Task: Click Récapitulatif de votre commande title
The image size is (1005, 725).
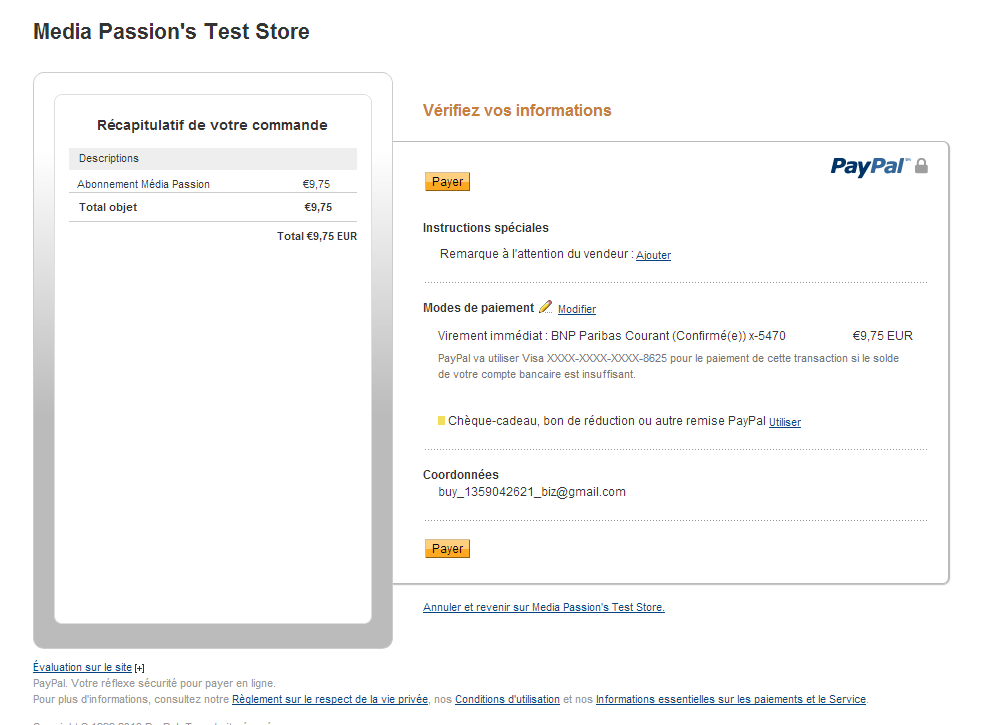Action: (x=212, y=125)
